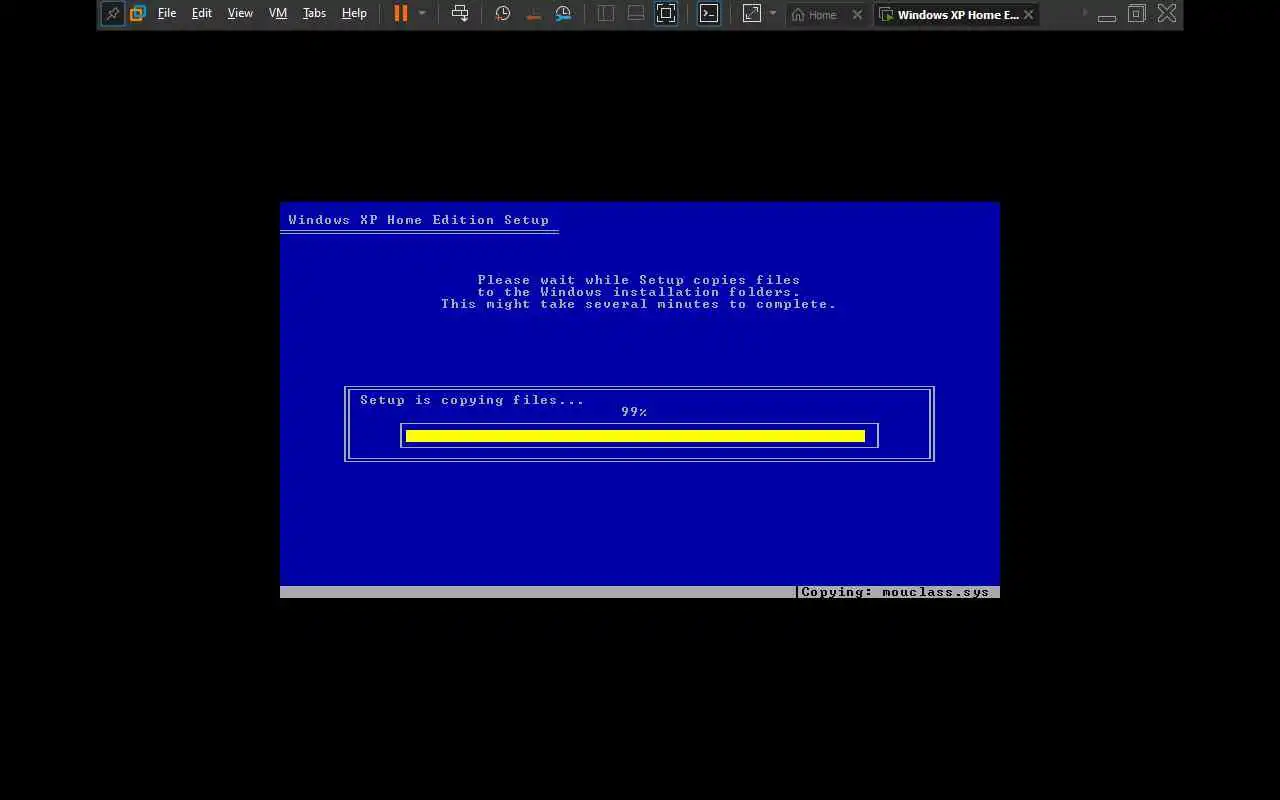
Task: Pause the virtual machine with the orange button
Action: [x=401, y=14]
